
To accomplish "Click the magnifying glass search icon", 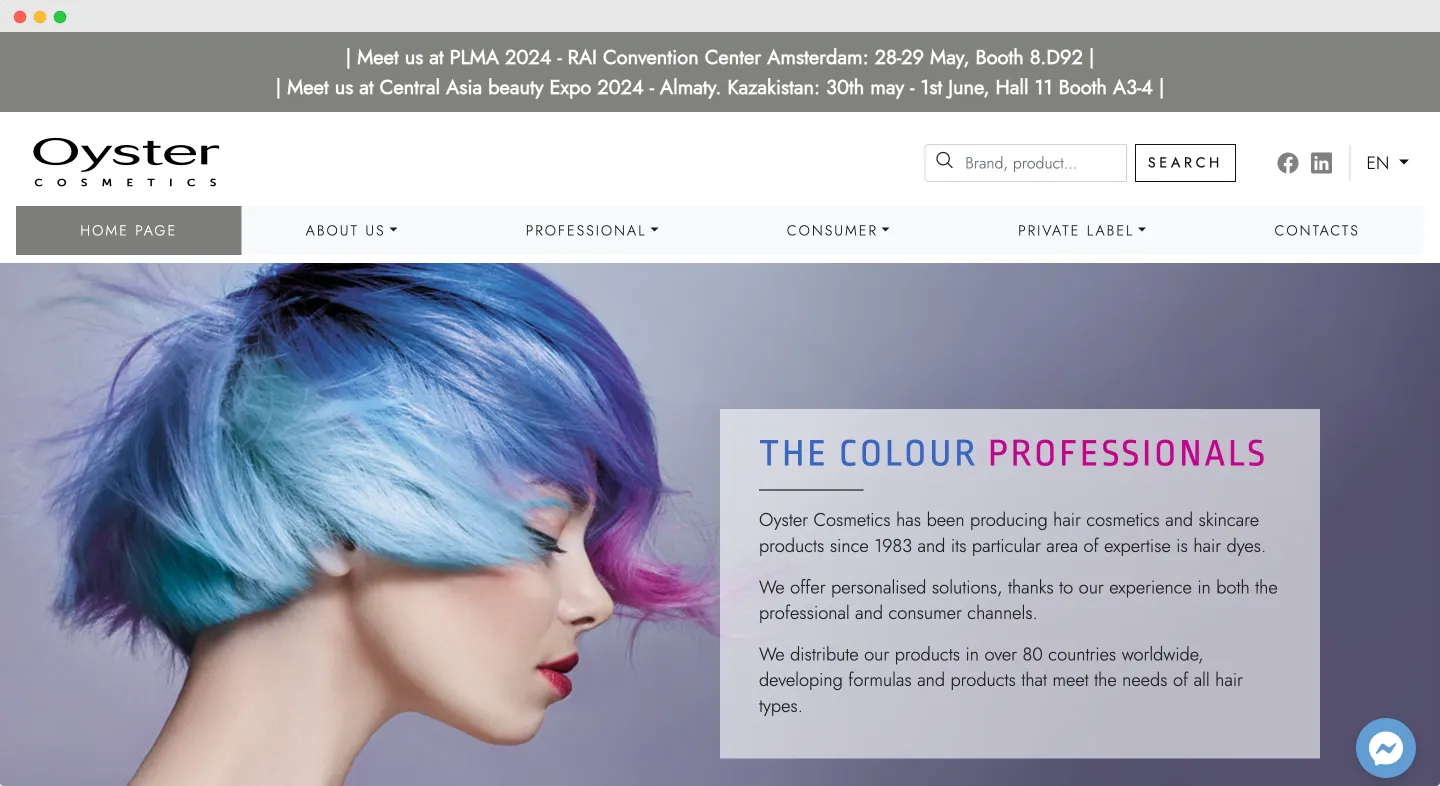I will pyautogui.click(x=944, y=161).
